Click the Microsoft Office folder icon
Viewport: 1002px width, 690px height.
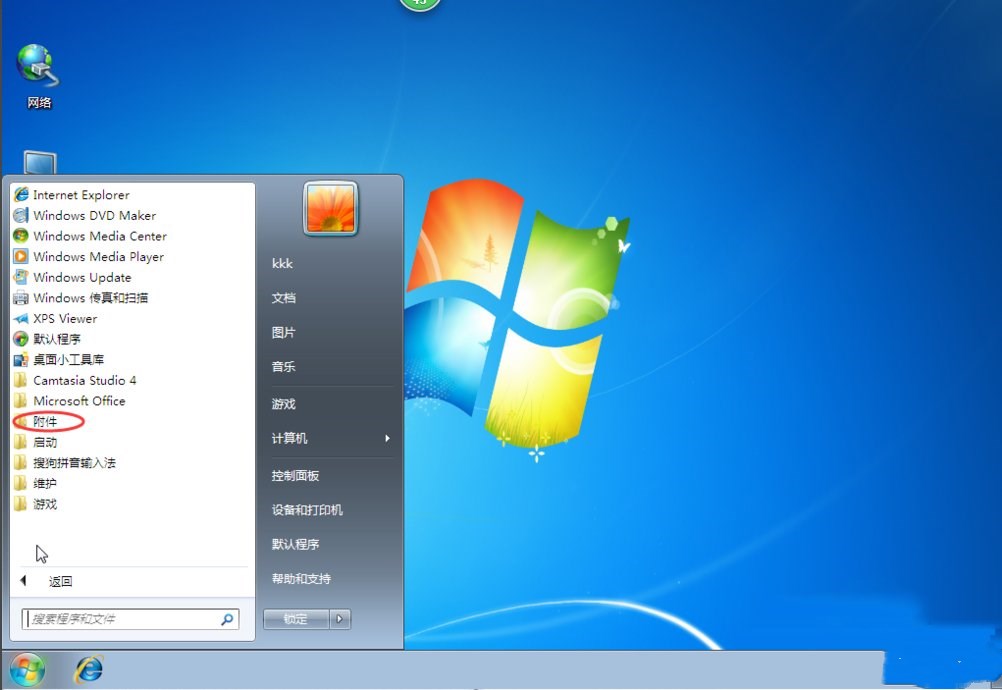coord(21,401)
